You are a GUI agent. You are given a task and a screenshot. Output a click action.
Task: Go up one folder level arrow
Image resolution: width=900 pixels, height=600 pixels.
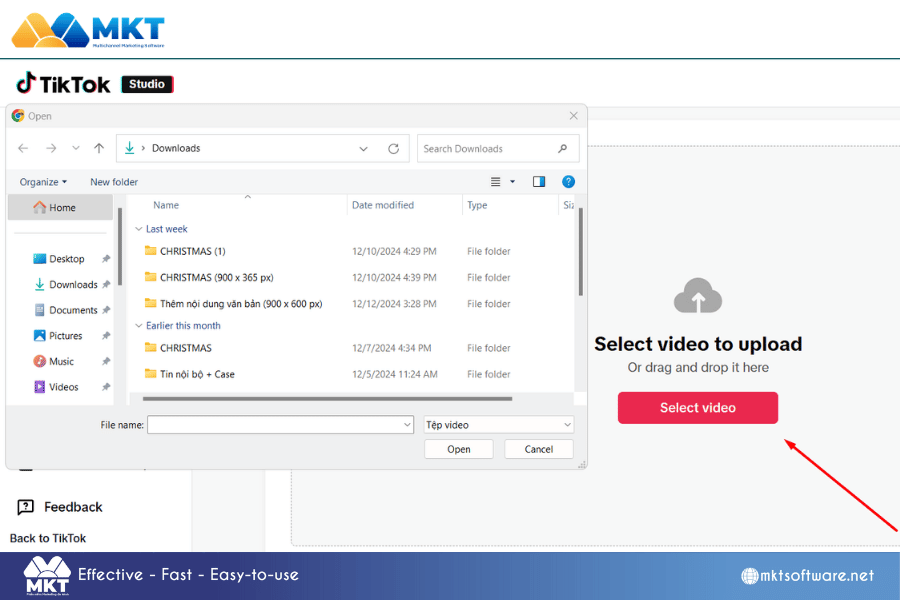(x=99, y=148)
